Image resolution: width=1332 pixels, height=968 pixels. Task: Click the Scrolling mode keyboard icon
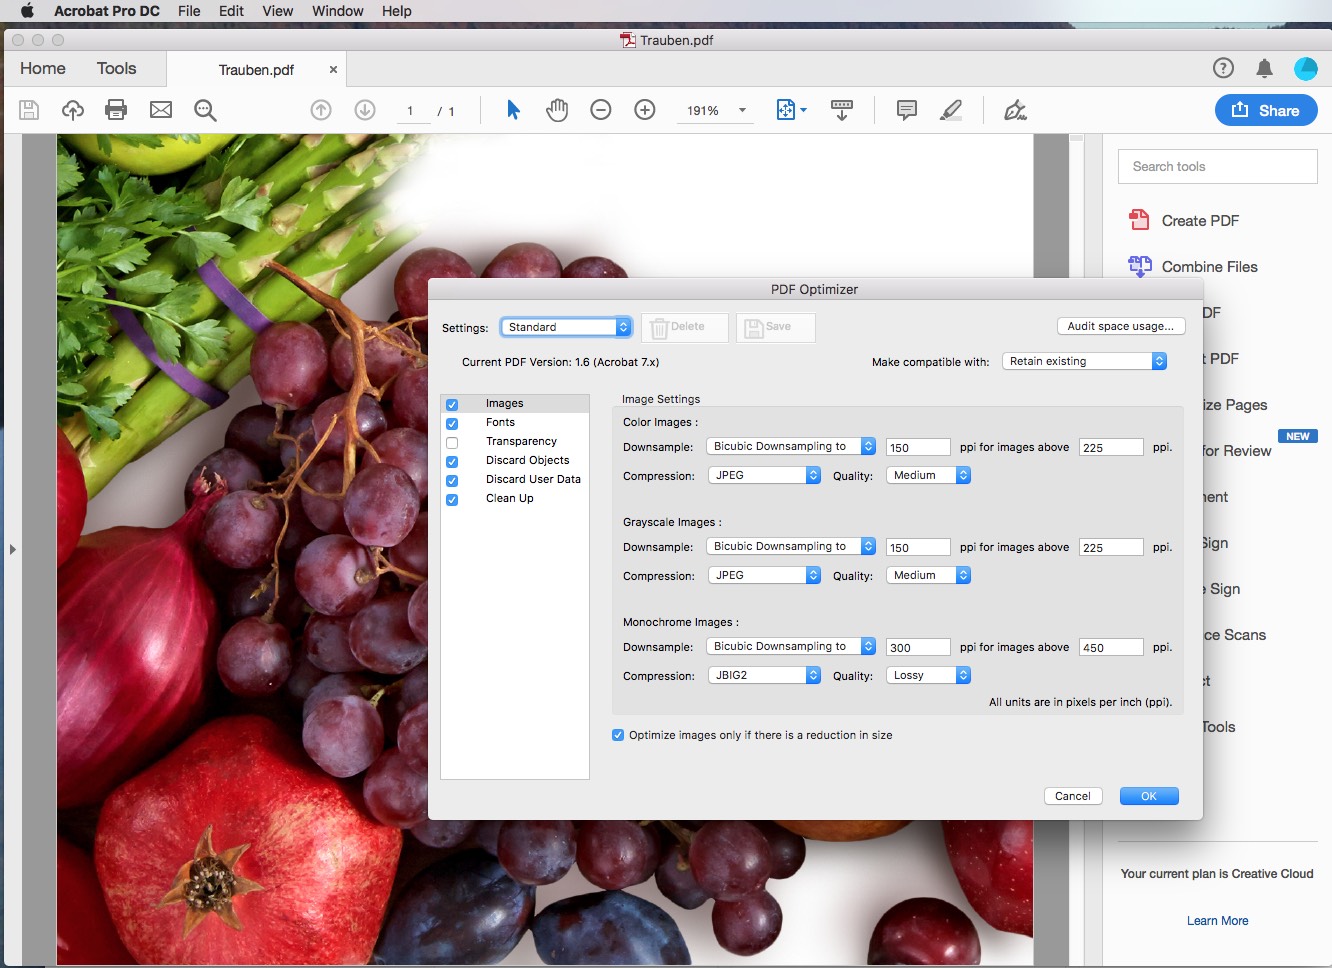tap(842, 110)
